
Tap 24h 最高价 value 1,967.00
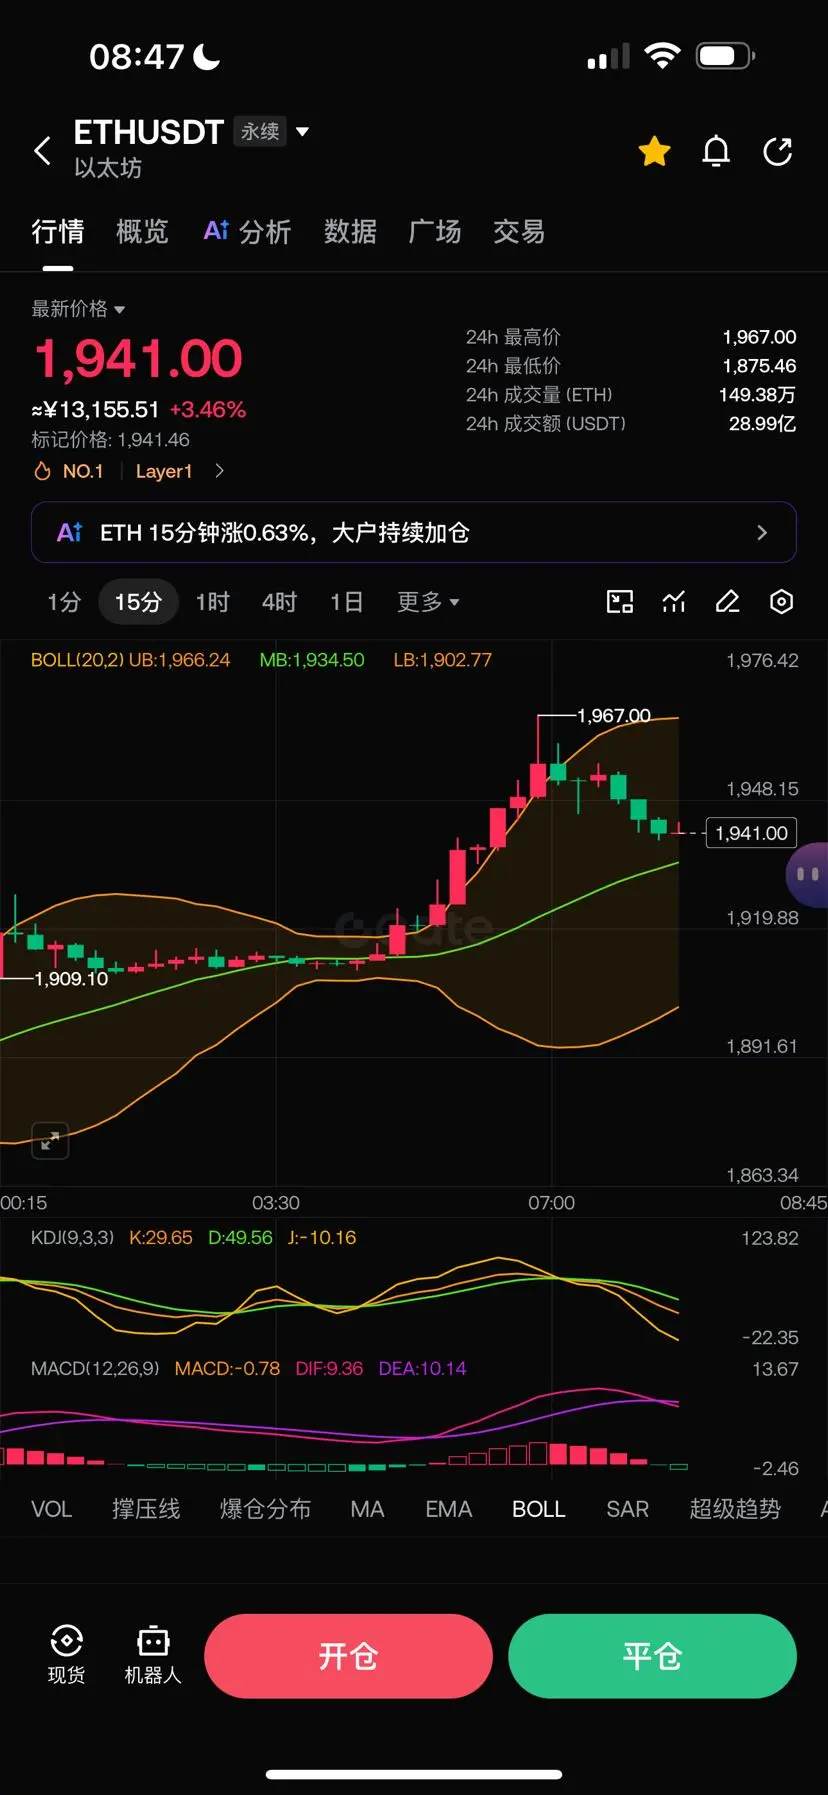[760, 337]
